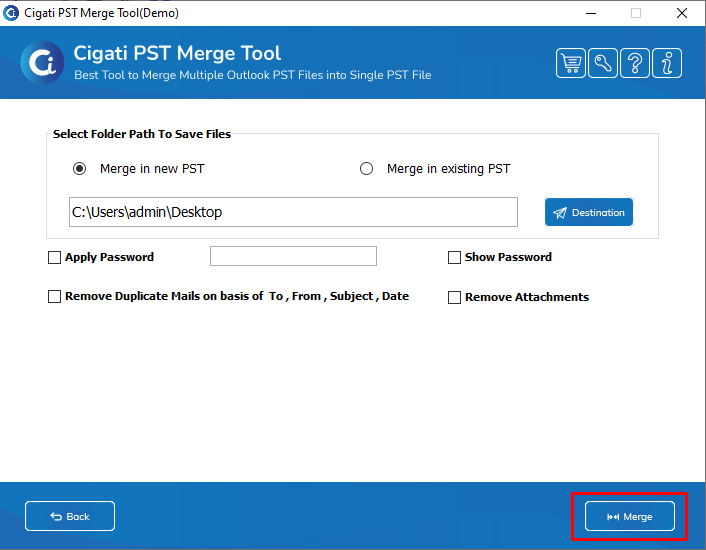
Task: Click the 'Best Tool to Merge Multiple Outlook' tagline
Action: (x=253, y=75)
